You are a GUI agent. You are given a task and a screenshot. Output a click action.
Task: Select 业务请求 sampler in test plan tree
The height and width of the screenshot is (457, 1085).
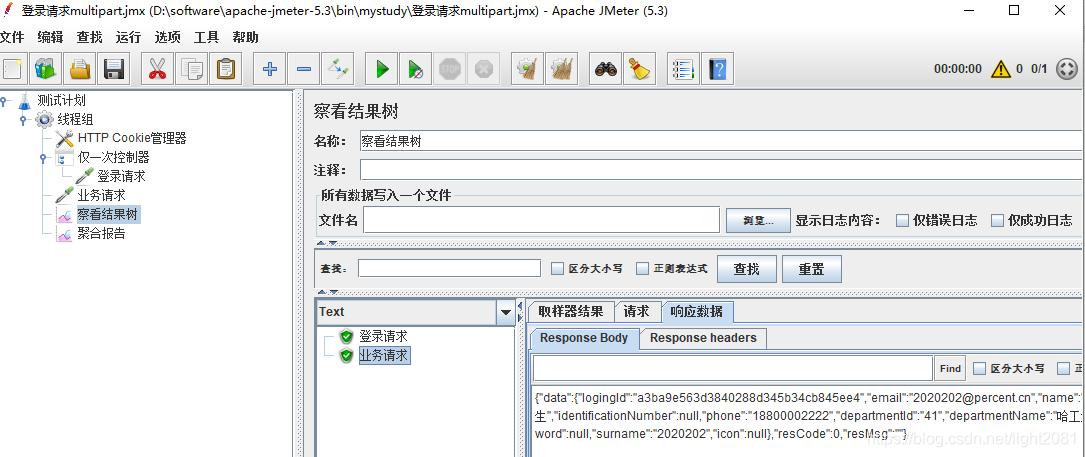click(x=101, y=195)
